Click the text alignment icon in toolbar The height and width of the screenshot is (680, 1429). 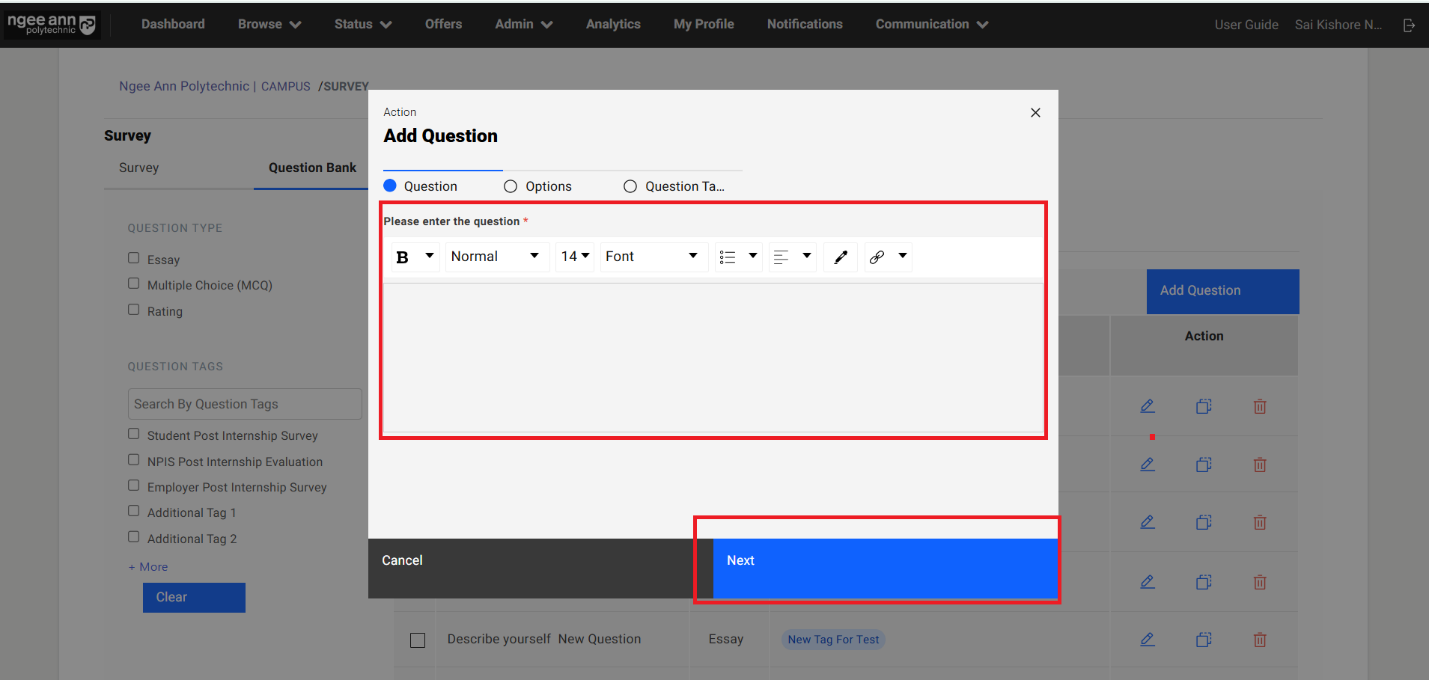click(x=782, y=257)
